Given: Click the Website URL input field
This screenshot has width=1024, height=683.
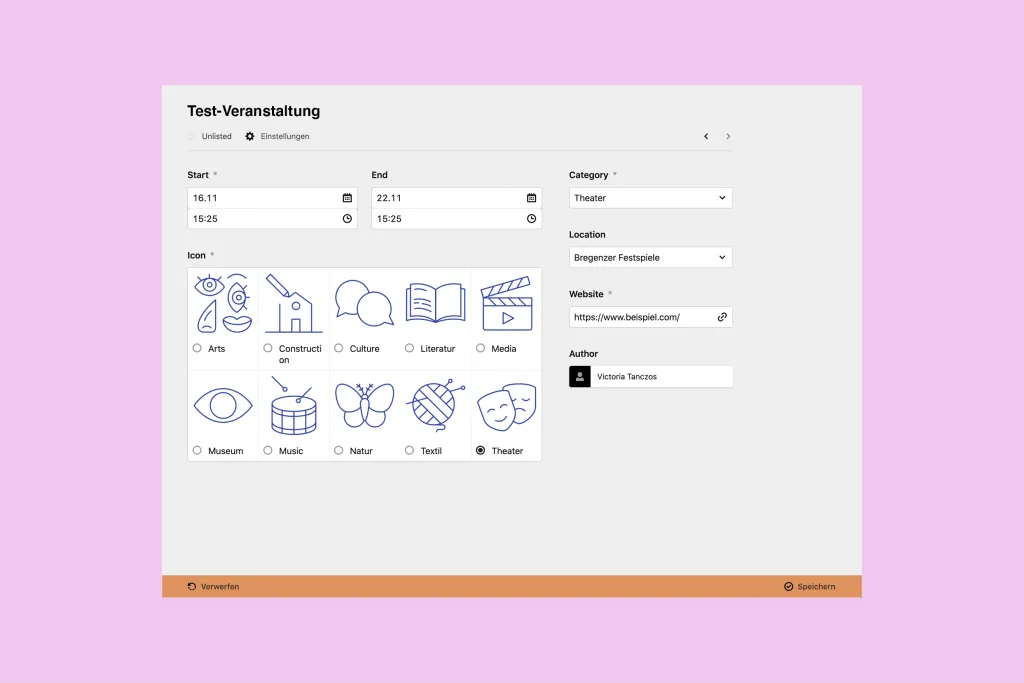Looking at the screenshot, I should [x=640, y=317].
